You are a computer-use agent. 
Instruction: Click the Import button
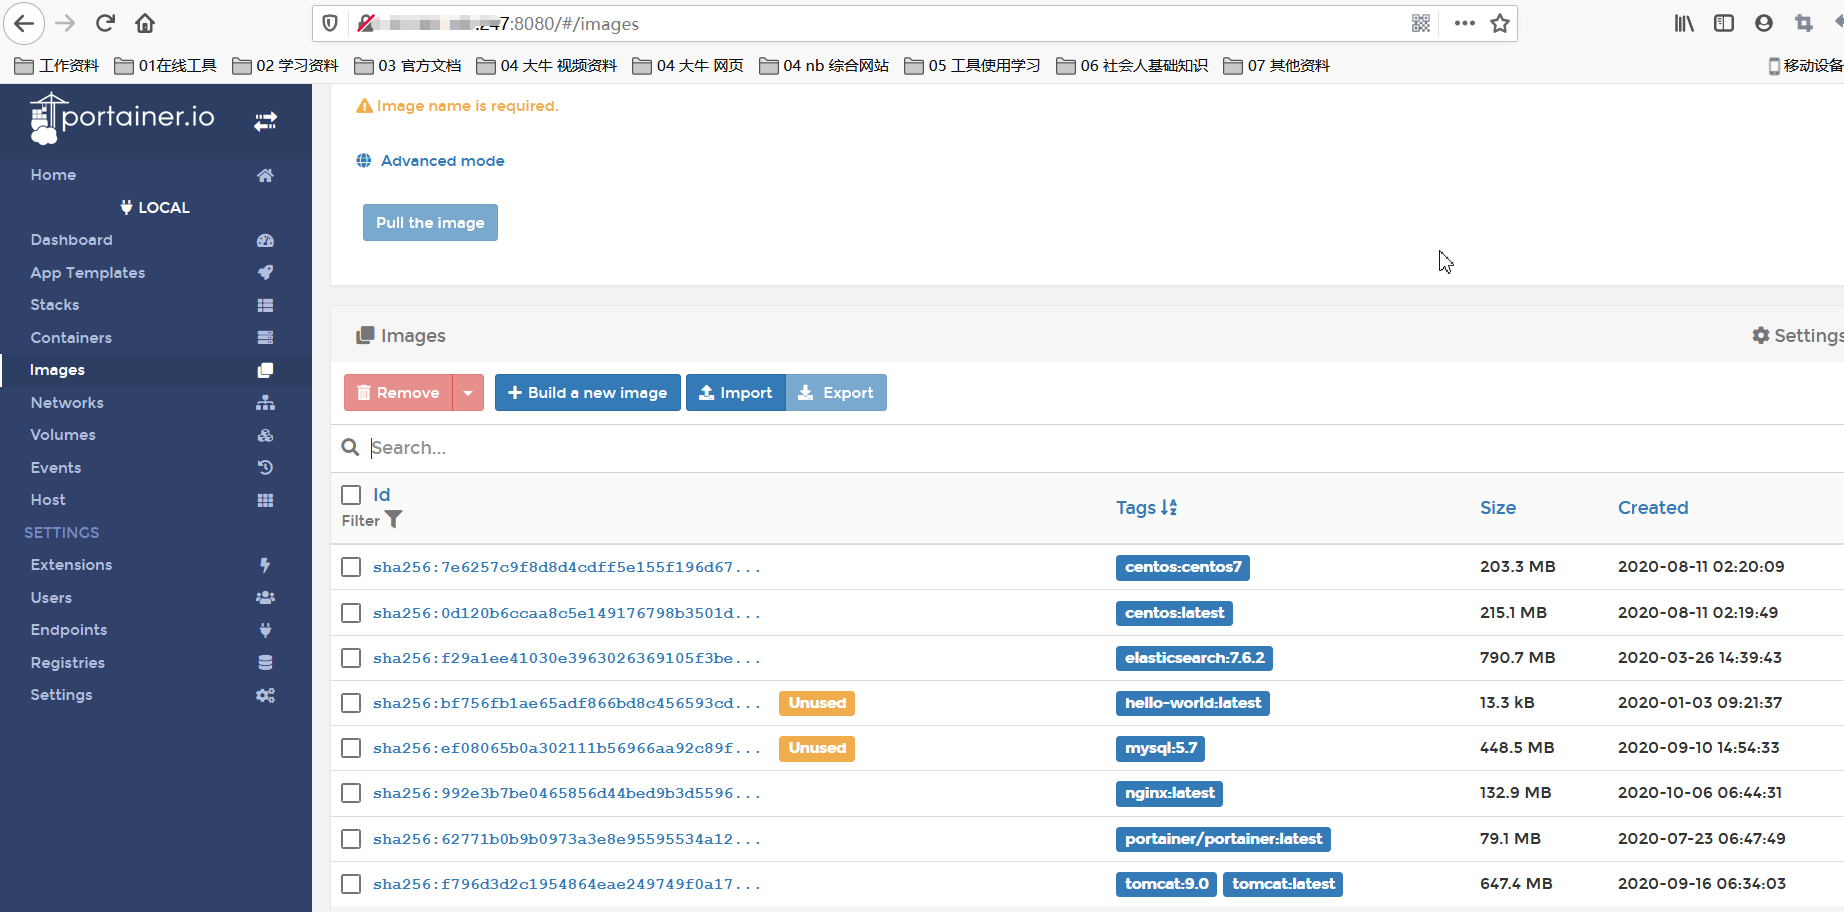pyautogui.click(x=736, y=393)
